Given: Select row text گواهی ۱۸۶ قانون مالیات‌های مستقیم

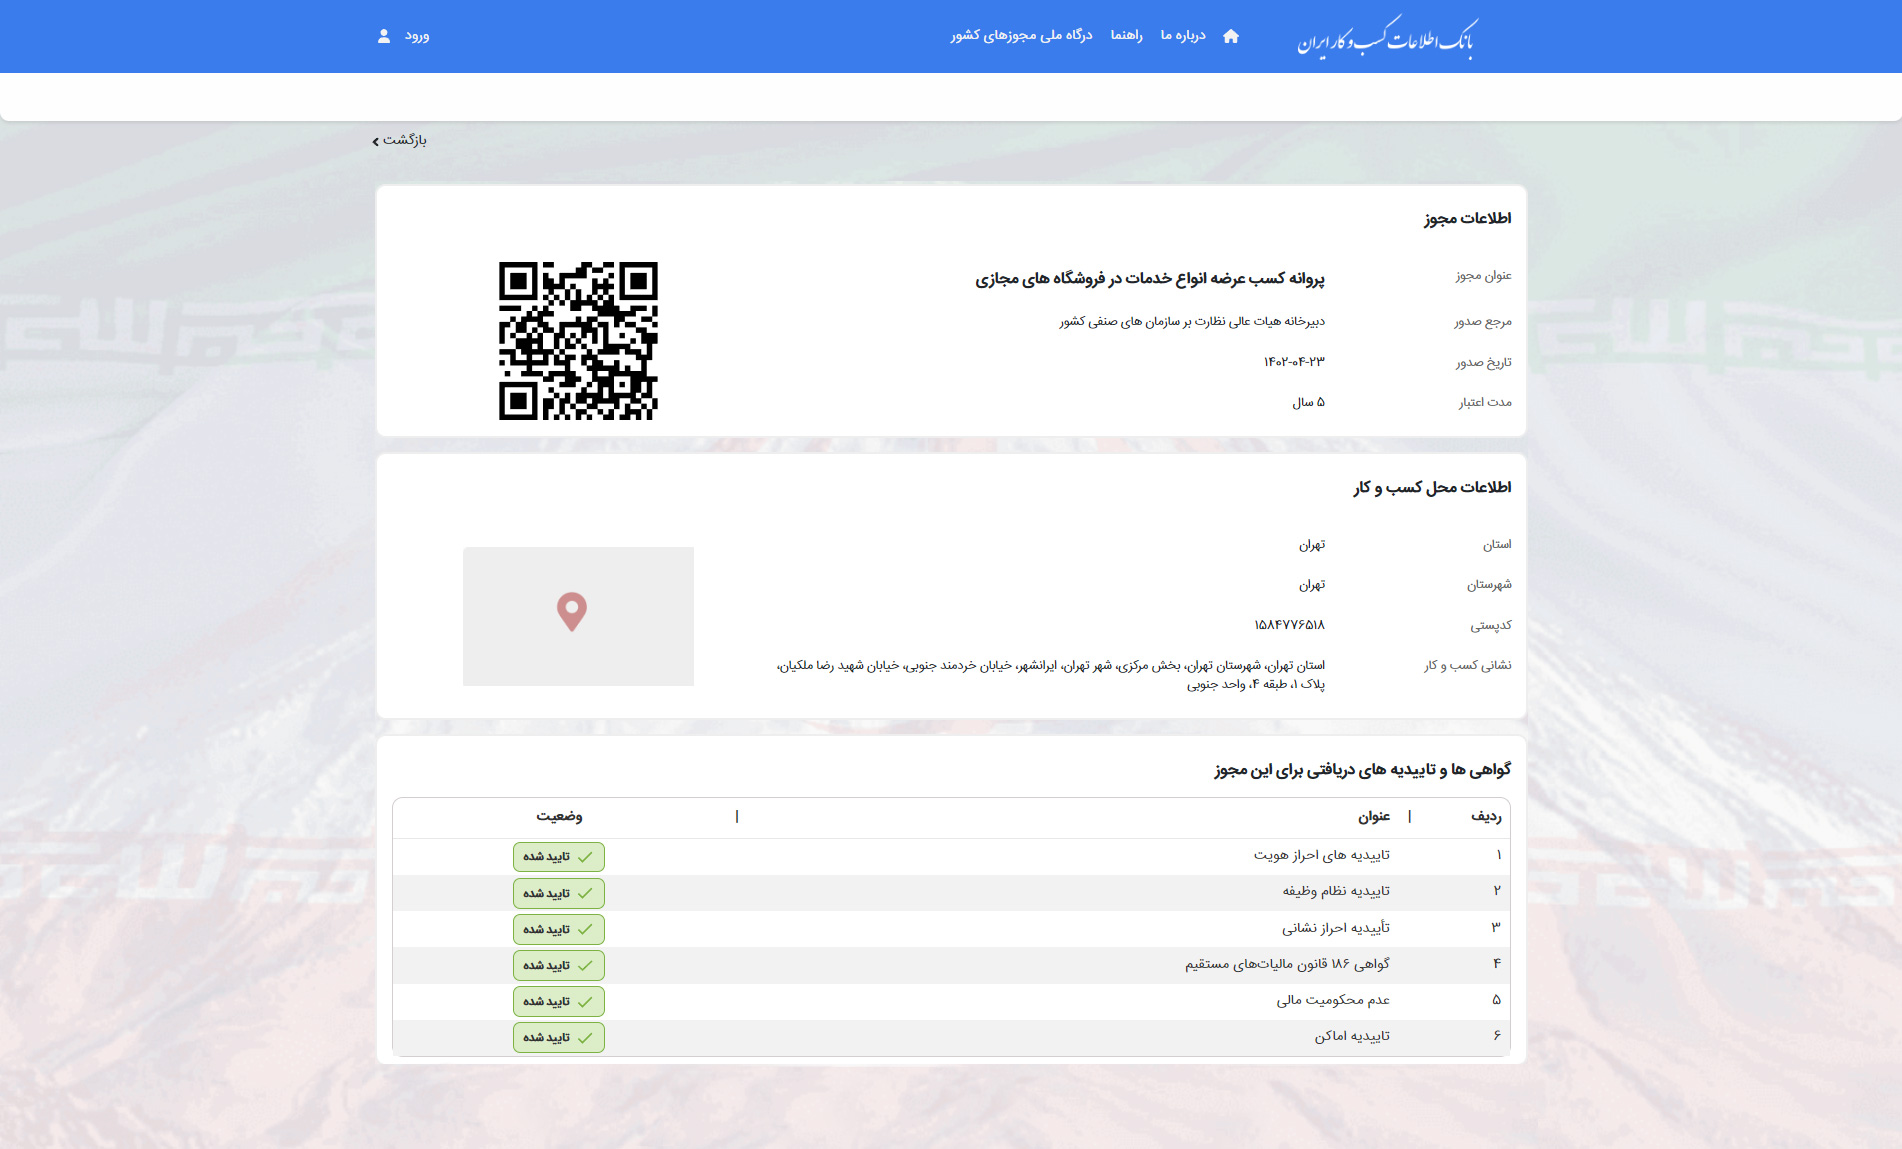Looking at the screenshot, I should (1288, 964).
